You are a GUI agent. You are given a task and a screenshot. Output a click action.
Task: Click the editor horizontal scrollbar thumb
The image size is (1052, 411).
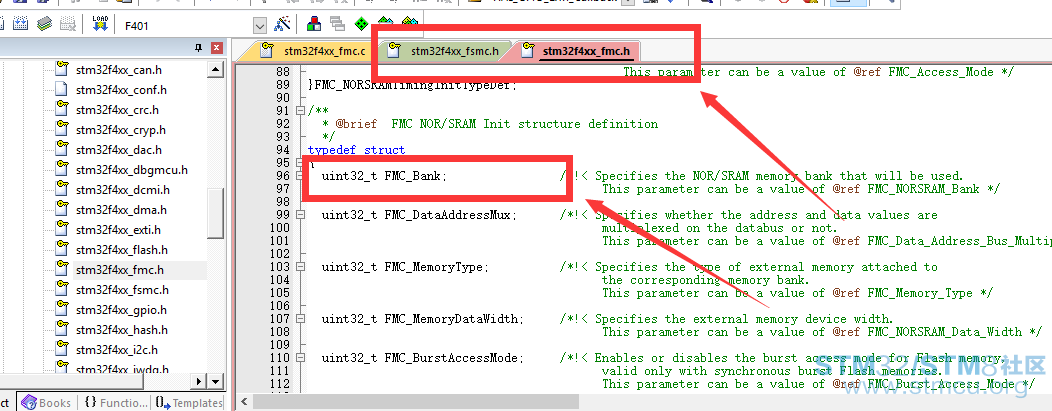pyautogui.click(x=416, y=402)
